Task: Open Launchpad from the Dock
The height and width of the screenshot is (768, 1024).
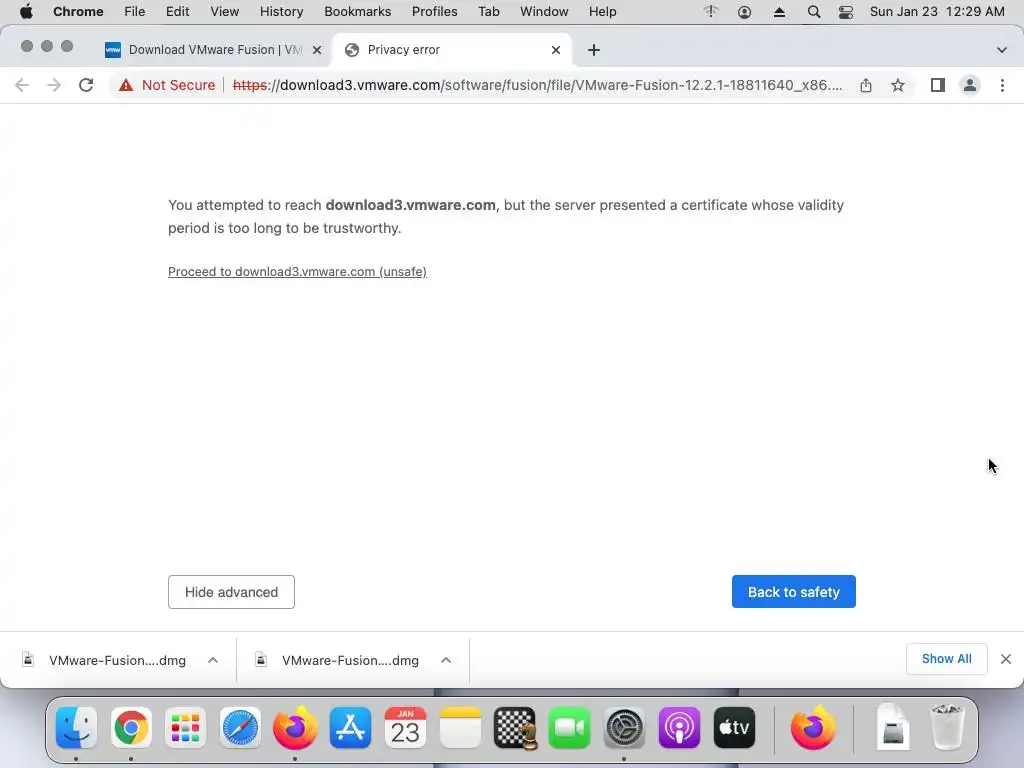Action: (x=185, y=728)
